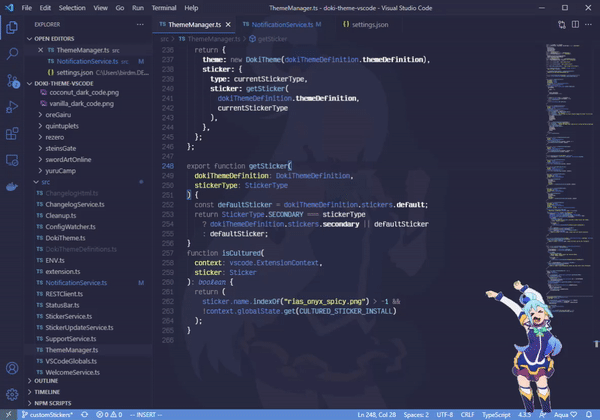The width and height of the screenshot is (600, 420).
Task: Expand the Outline section
Action: 46,381
